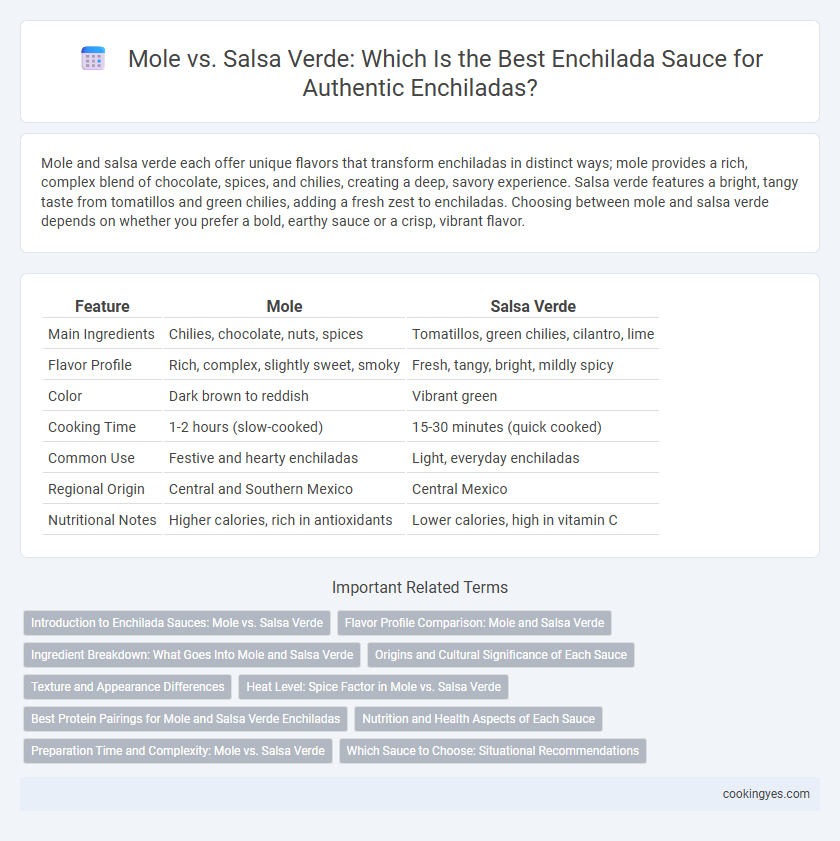Image resolution: width=840 pixels, height=841 pixels.
Task: Open Flavor Profile Comparison tag
Action: [x=474, y=623]
